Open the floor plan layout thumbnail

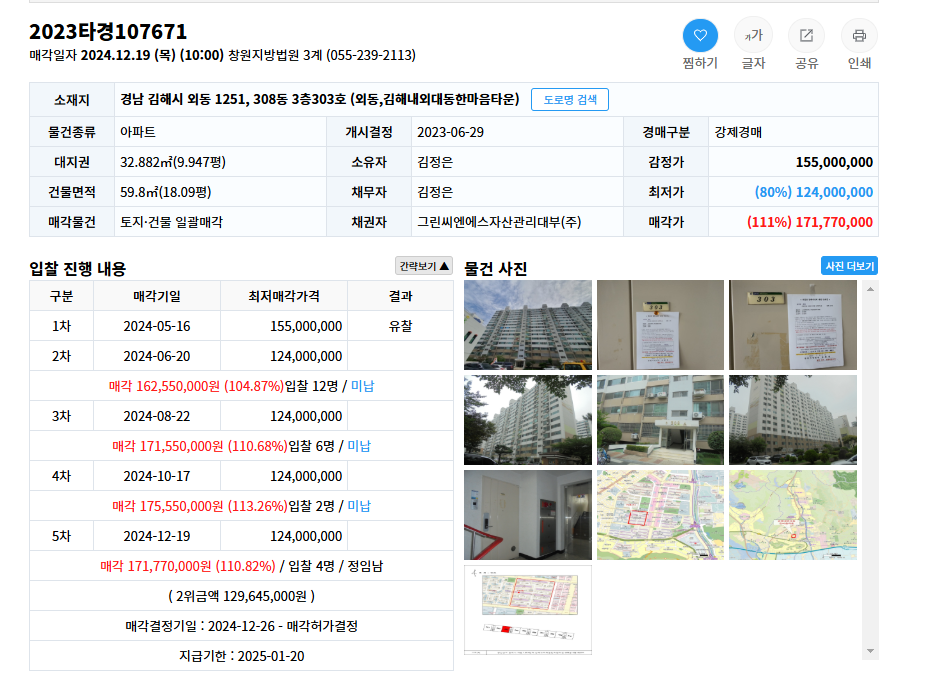[x=528, y=610]
